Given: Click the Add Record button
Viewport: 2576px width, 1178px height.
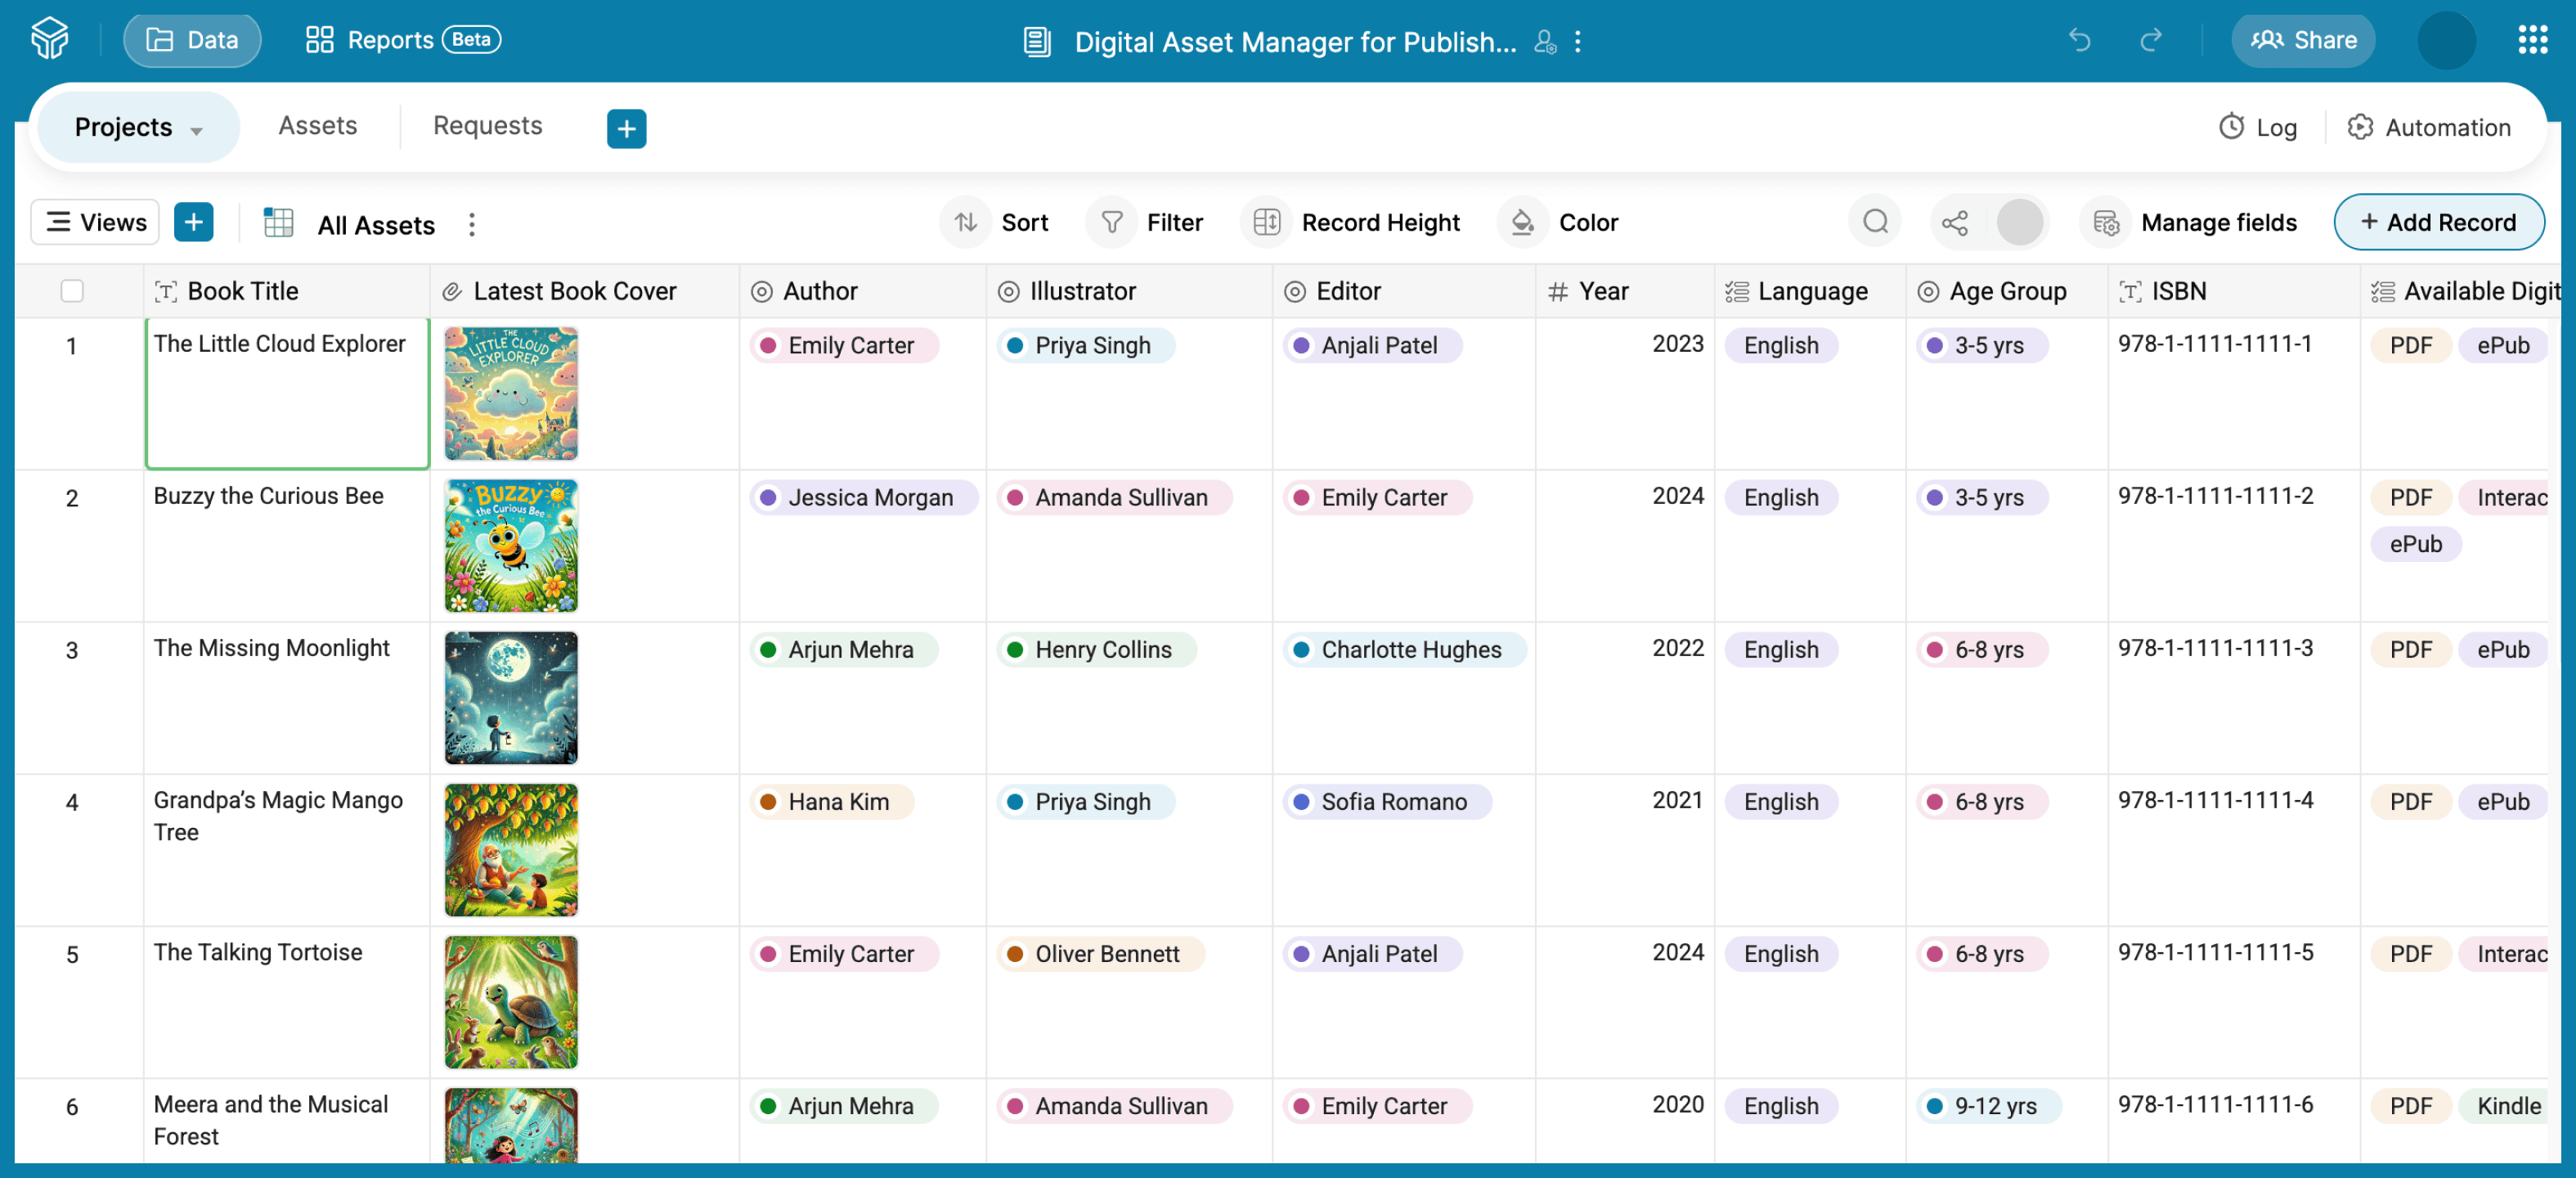Looking at the screenshot, I should point(2439,222).
